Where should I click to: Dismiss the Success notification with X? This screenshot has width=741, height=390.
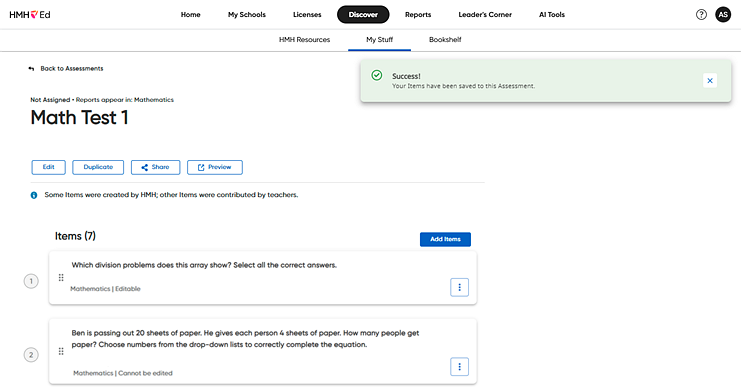tap(710, 81)
